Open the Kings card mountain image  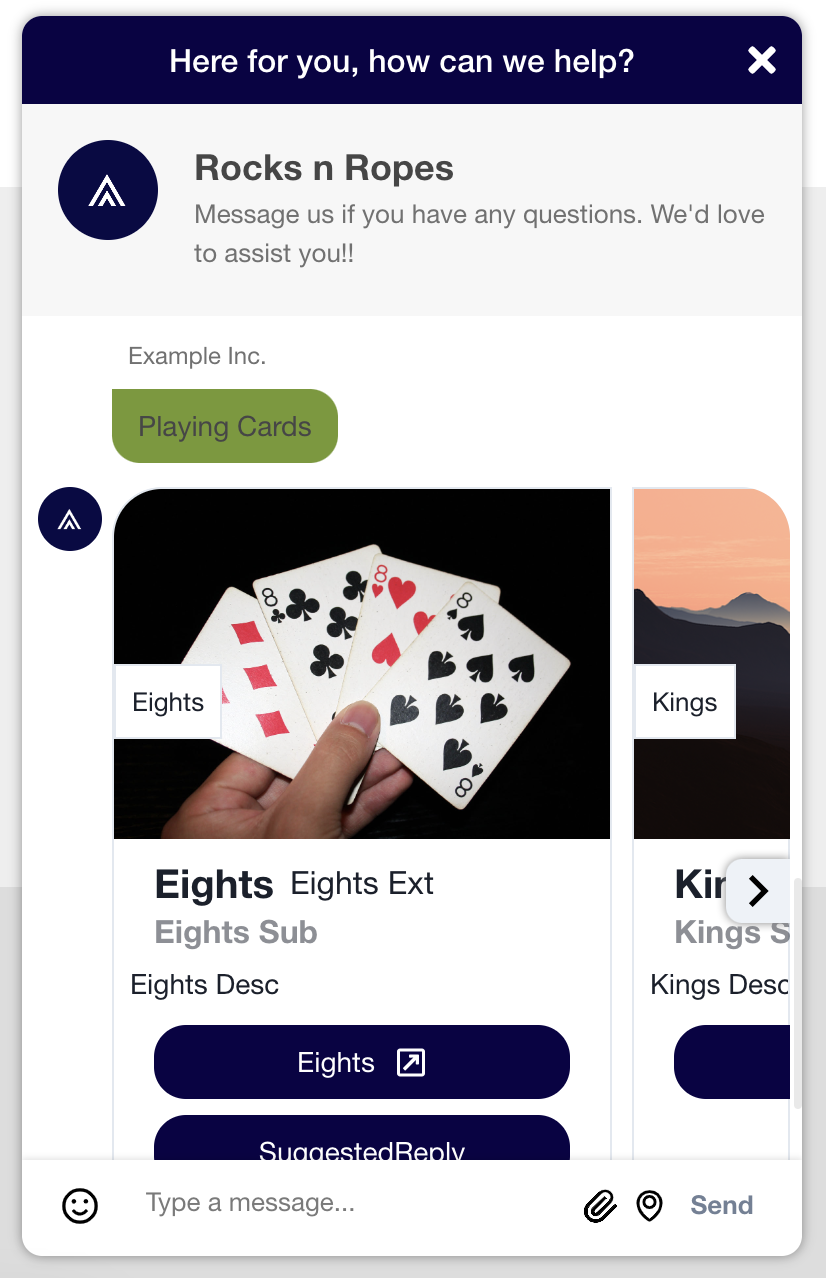click(x=712, y=664)
